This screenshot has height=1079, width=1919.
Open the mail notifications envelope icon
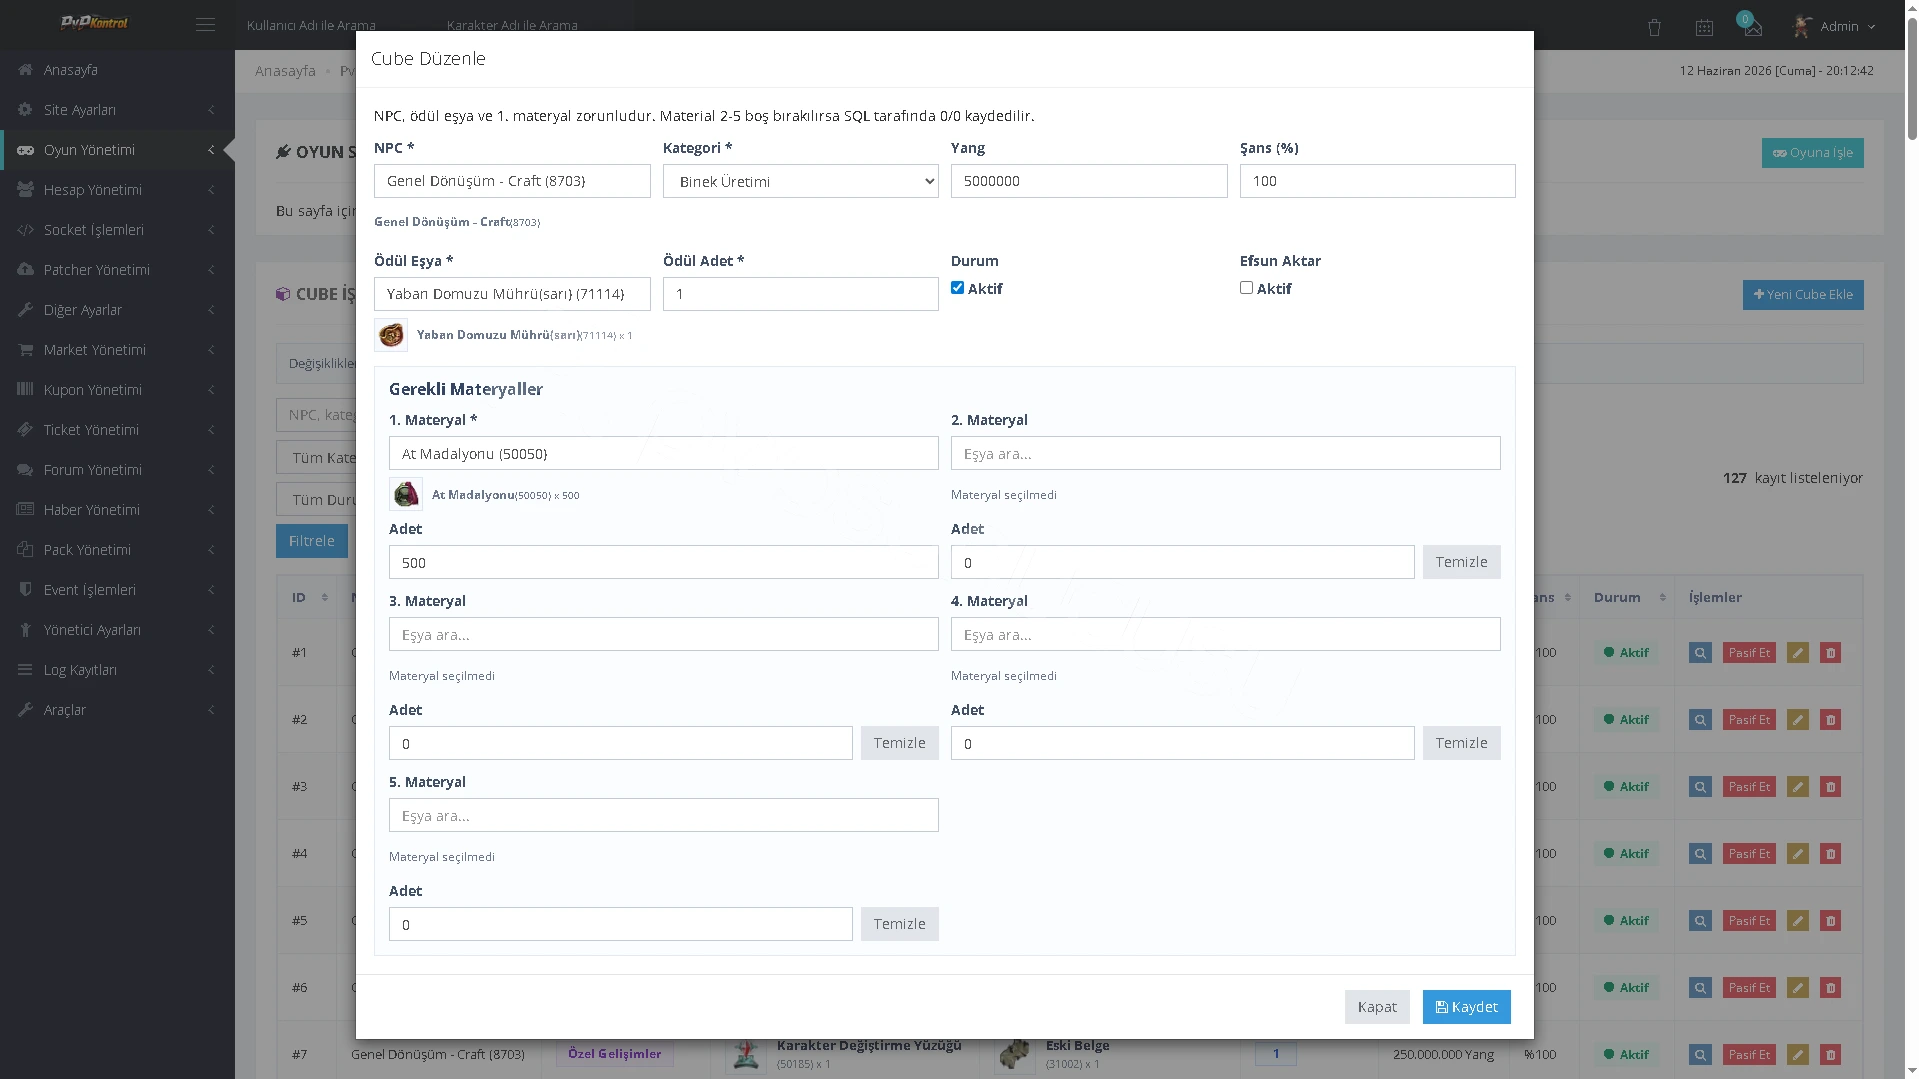(x=1752, y=27)
